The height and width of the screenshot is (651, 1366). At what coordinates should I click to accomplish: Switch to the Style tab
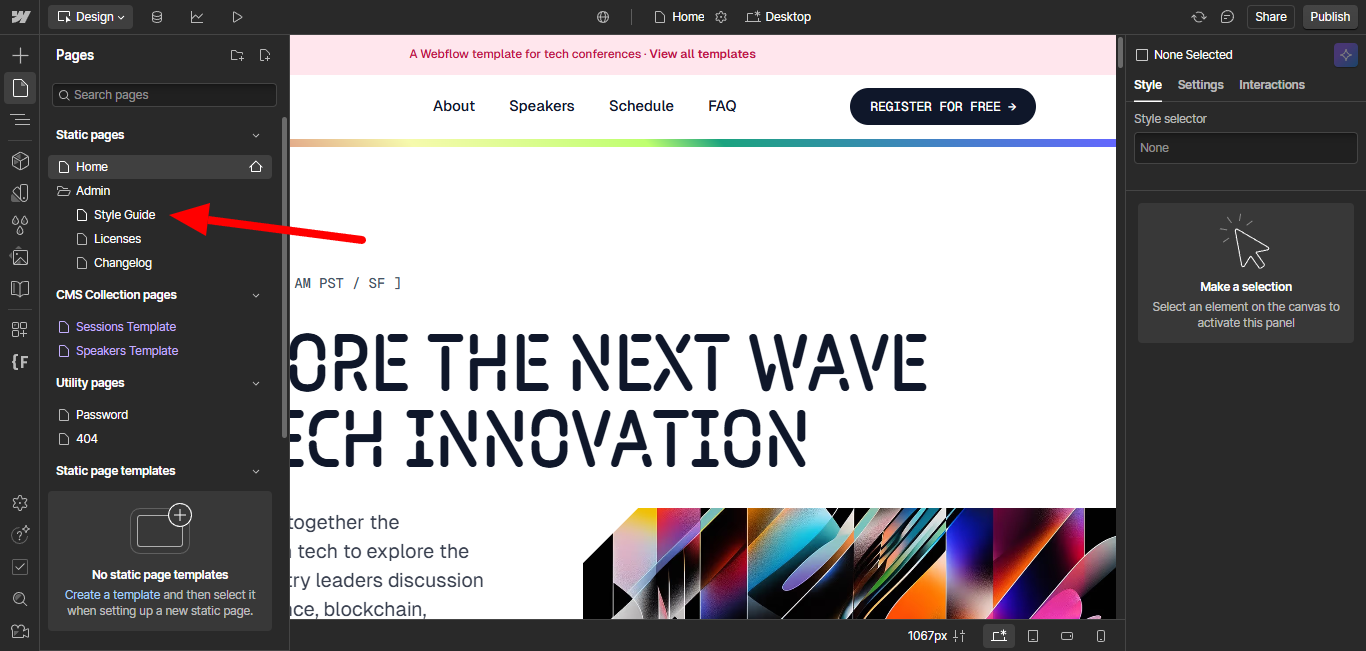coord(1148,85)
